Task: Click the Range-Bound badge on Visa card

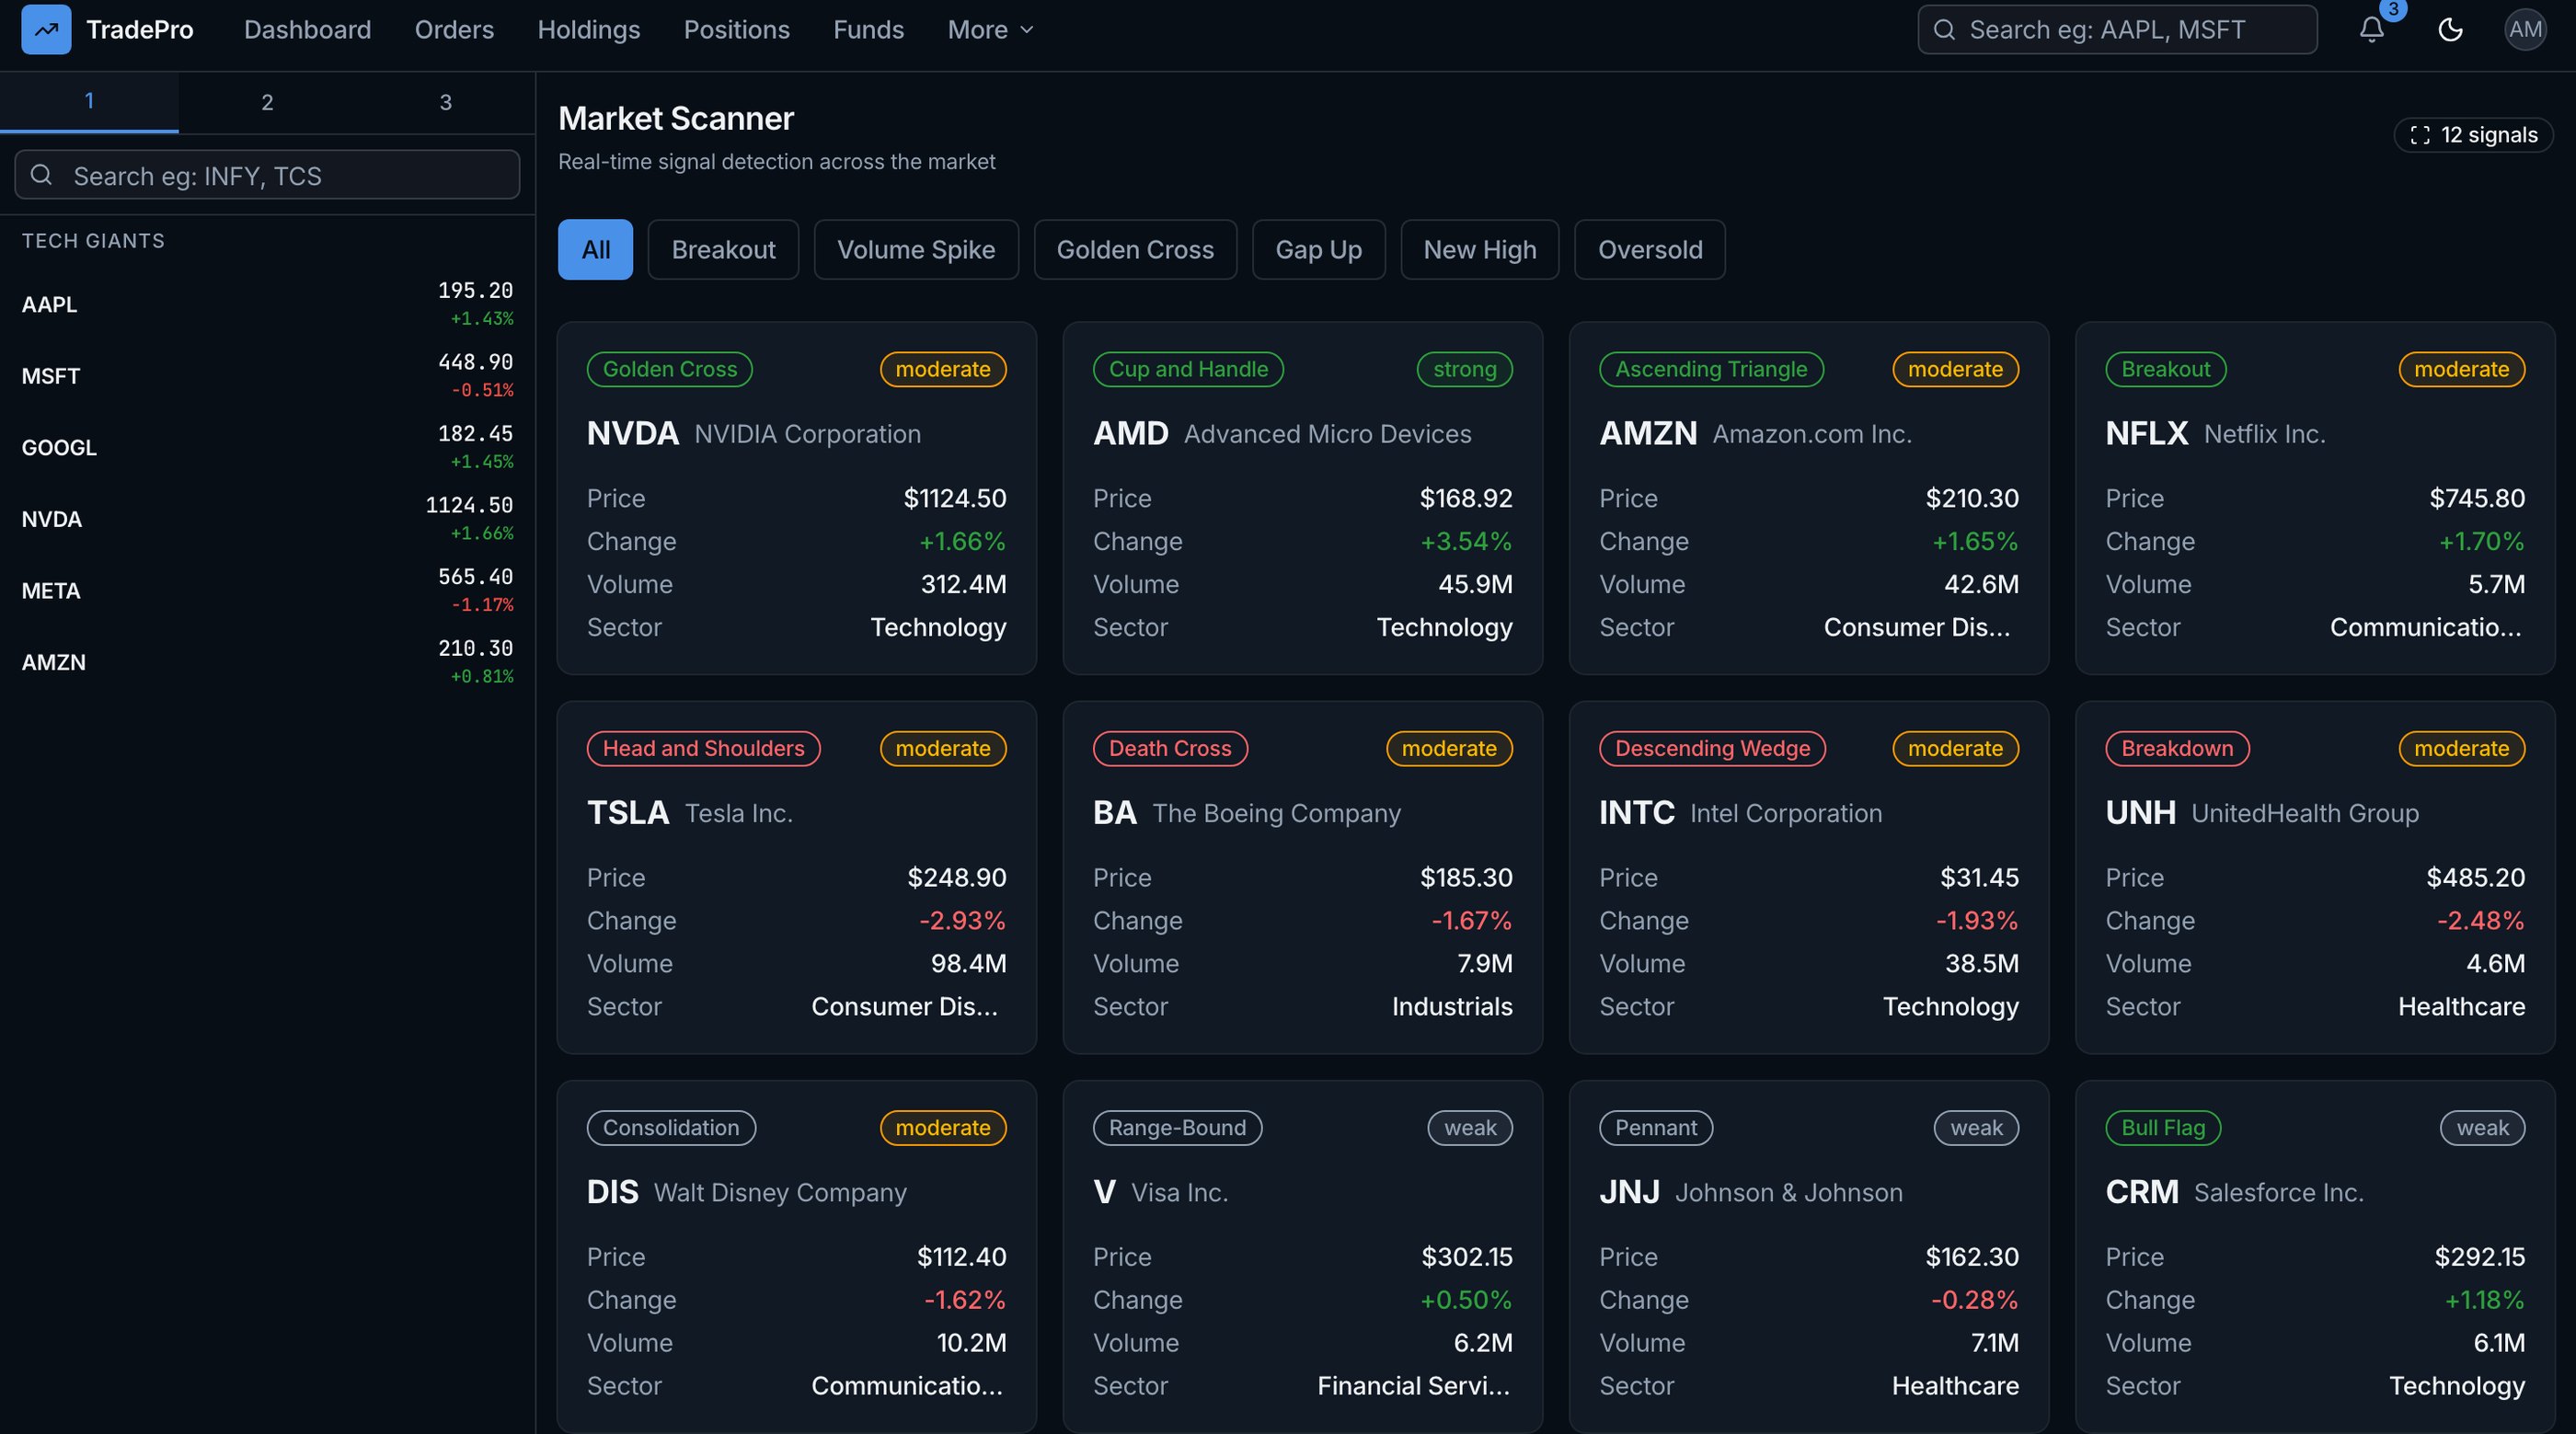Action: 1177,1127
